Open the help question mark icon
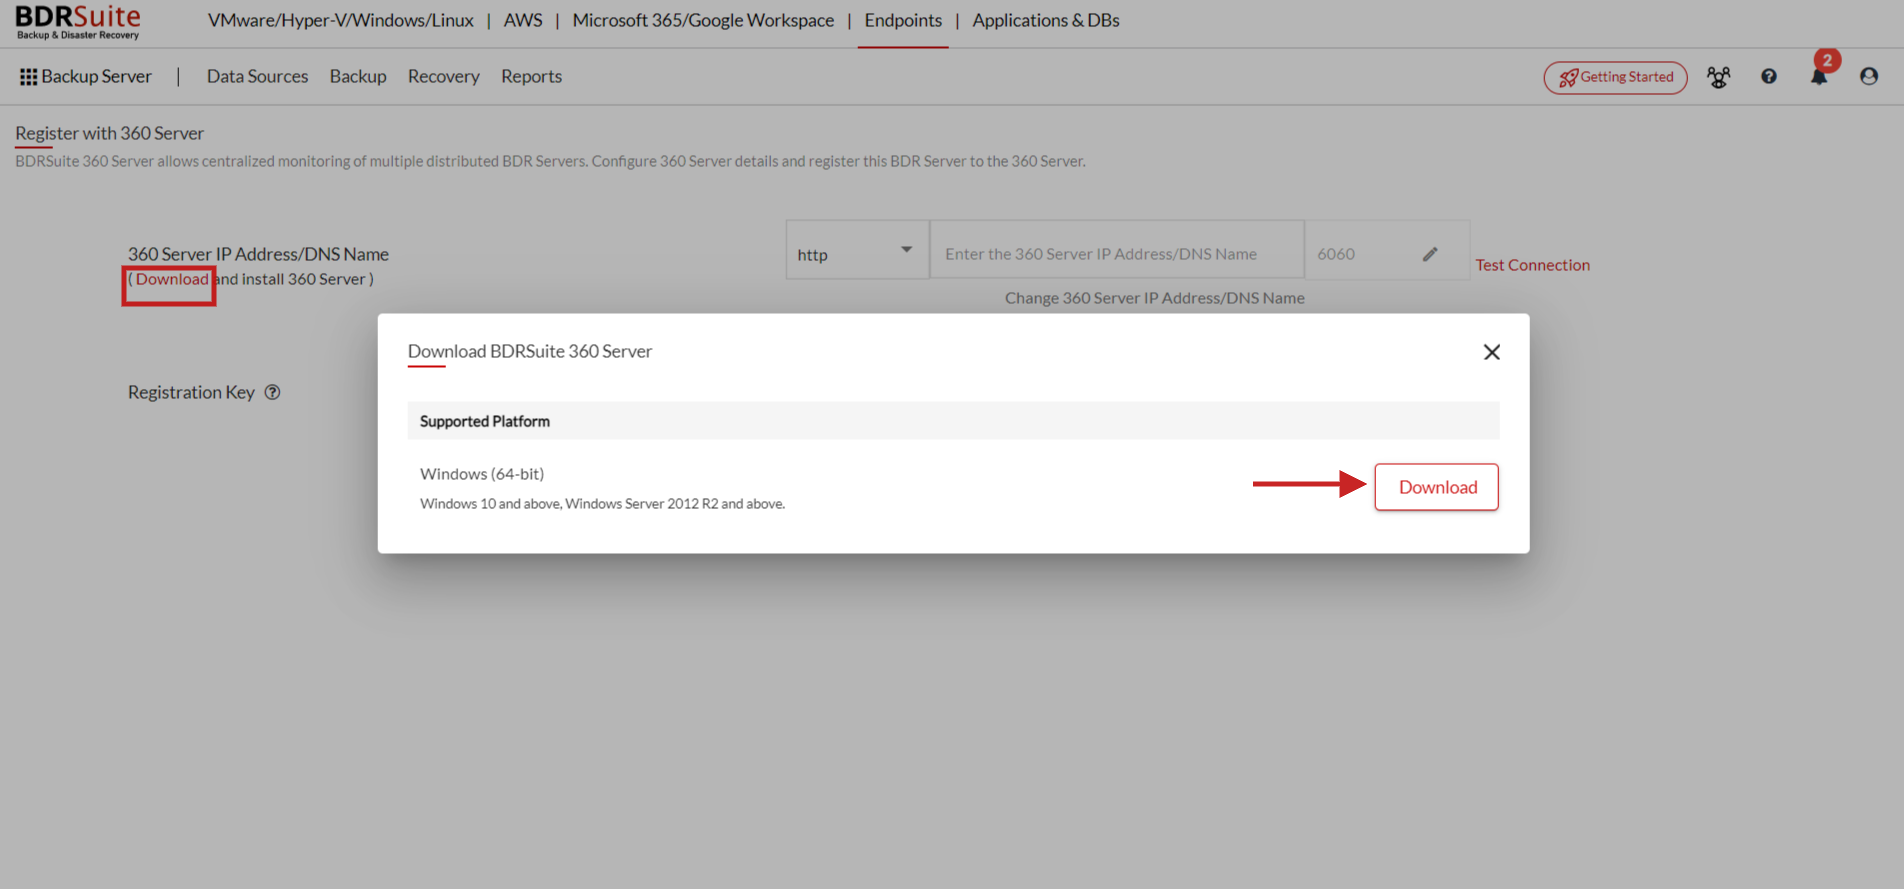This screenshot has height=889, width=1904. pos(1768,77)
